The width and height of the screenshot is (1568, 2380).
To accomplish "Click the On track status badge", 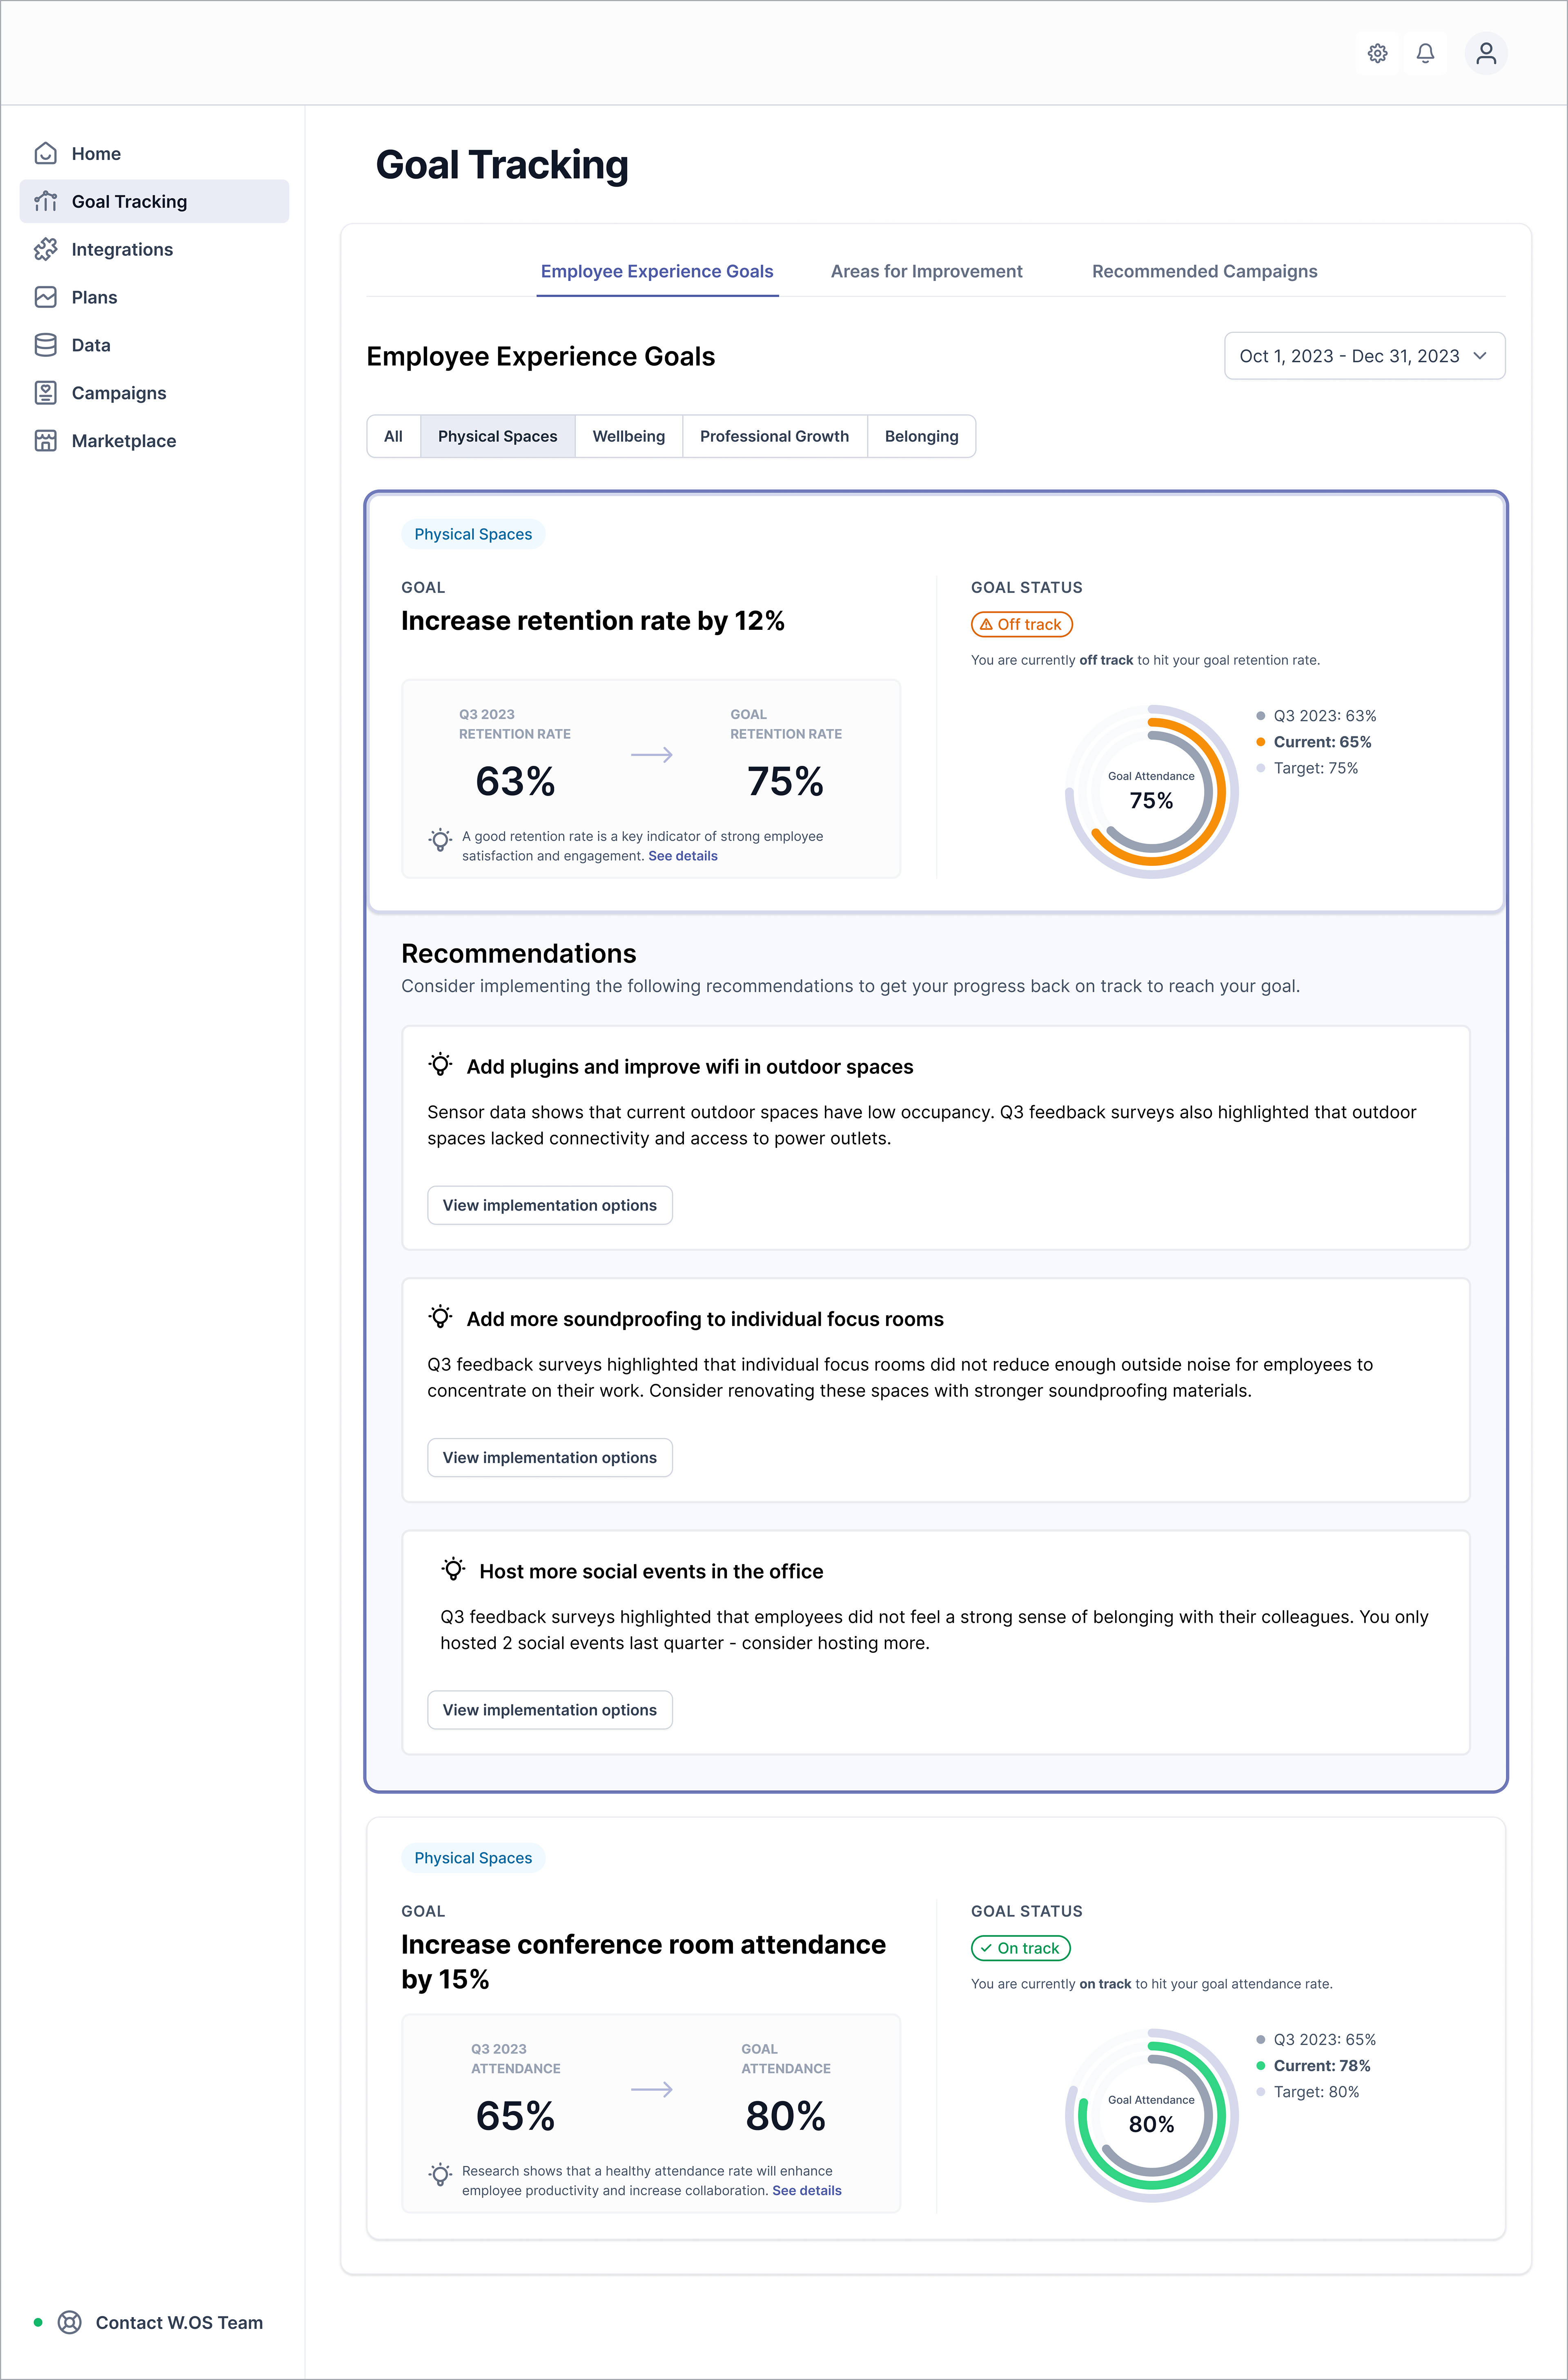I will [1020, 1948].
